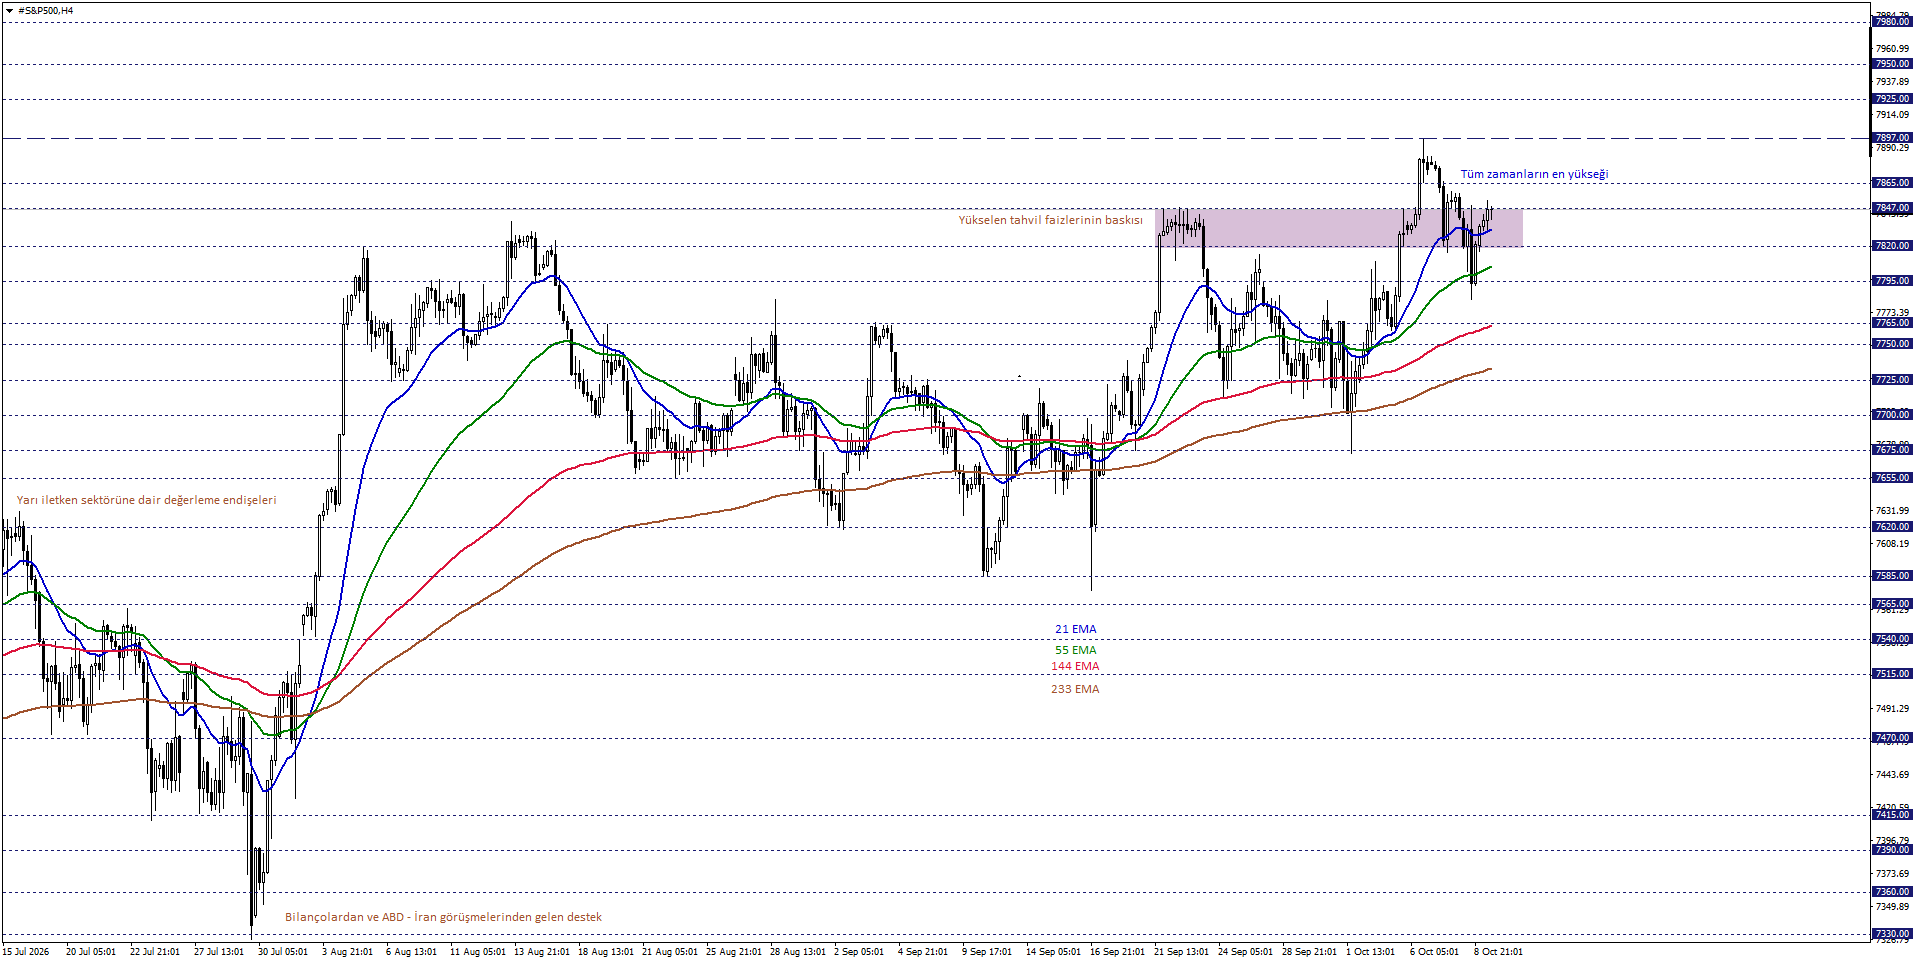Image resolution: width=1916 pixels, height=963 pixels.
Task: Click the 7565.00 price level tag
Action: click(1892, 604)
